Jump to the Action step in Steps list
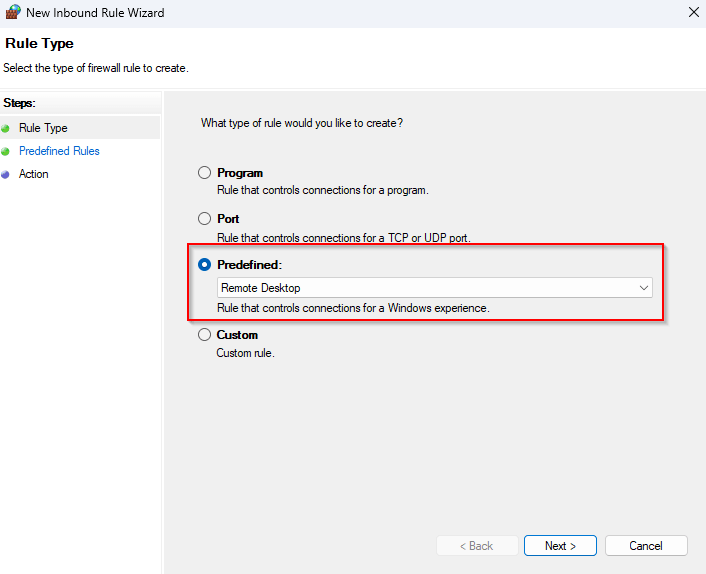This screenshot has height=574, width=706. pos(33,174)
